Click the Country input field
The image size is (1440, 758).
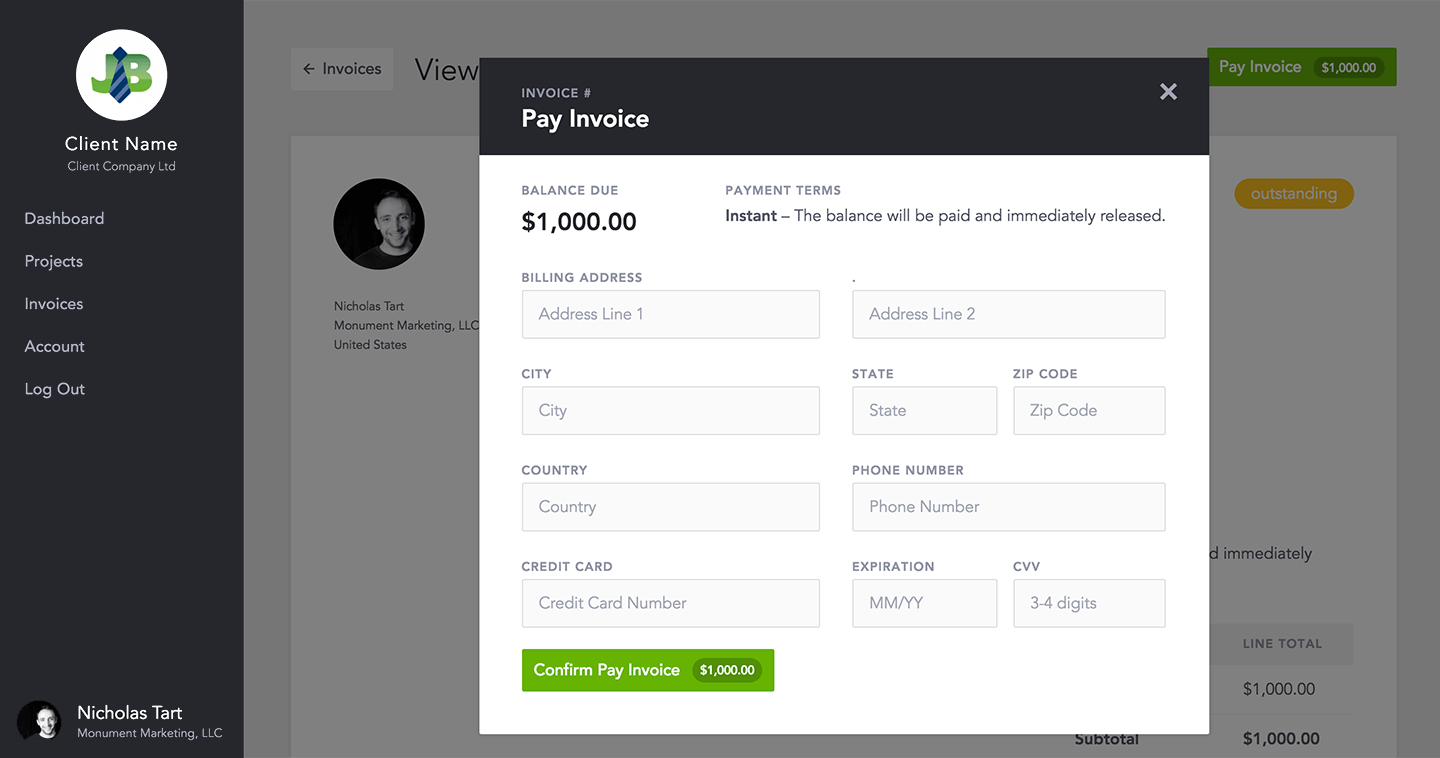(670, 507)
